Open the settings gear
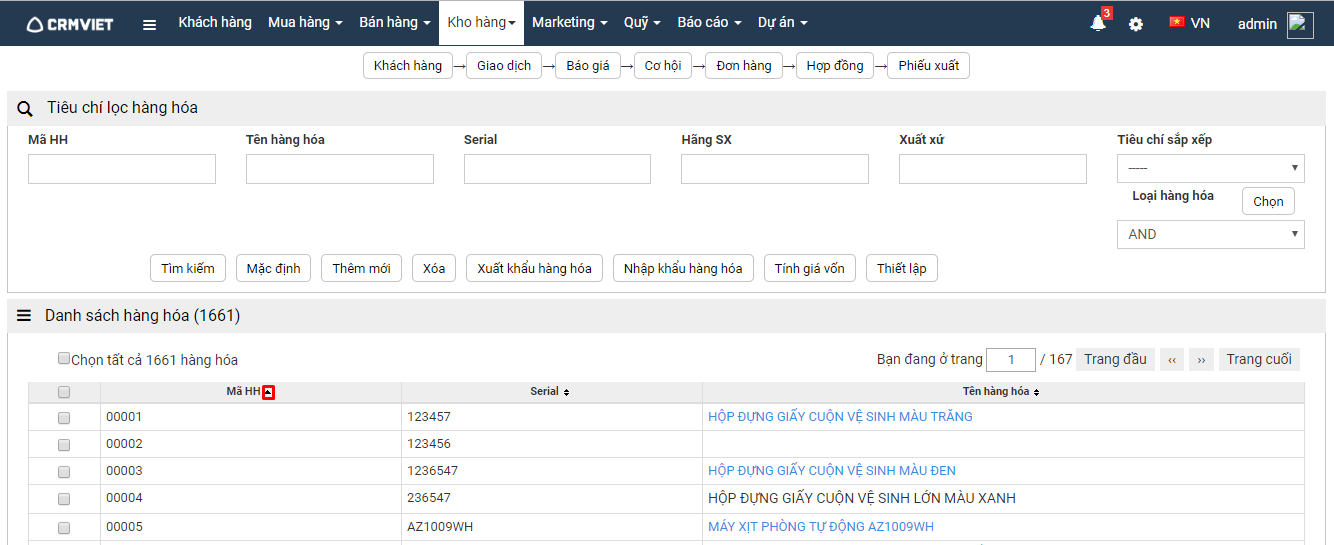 [1136, 24]
